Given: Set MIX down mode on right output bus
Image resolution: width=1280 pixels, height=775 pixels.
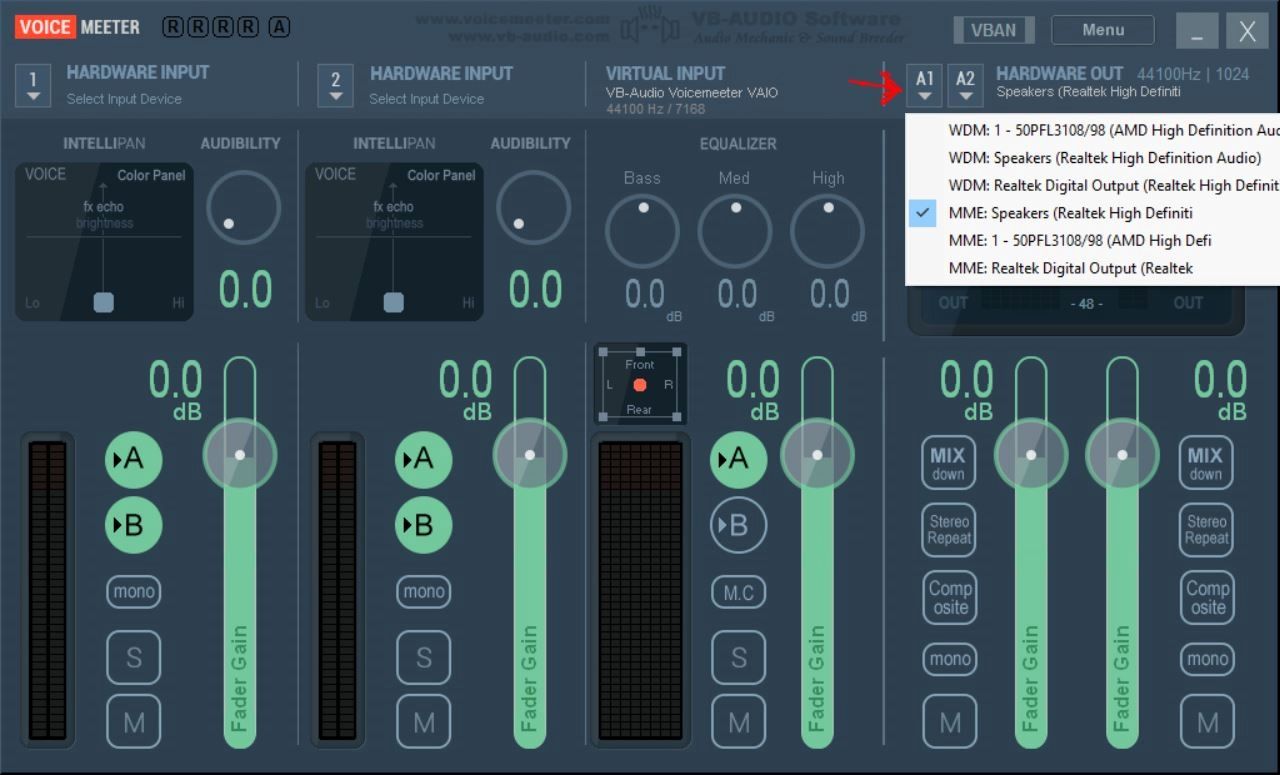Looking at the screenshot, I should coord(1206,463).
